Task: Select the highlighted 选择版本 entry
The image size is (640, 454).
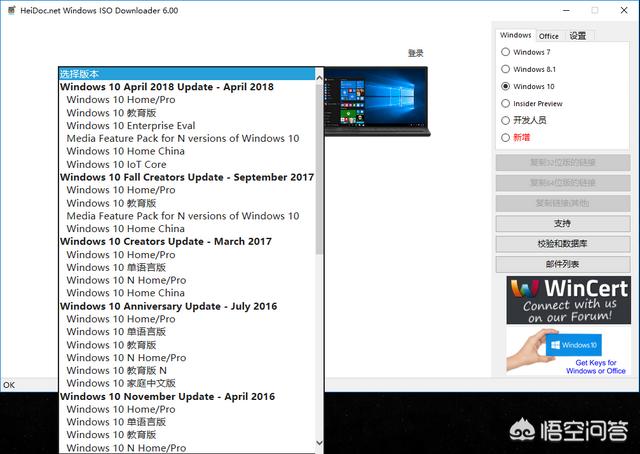Action: click(x=187, y=74)
